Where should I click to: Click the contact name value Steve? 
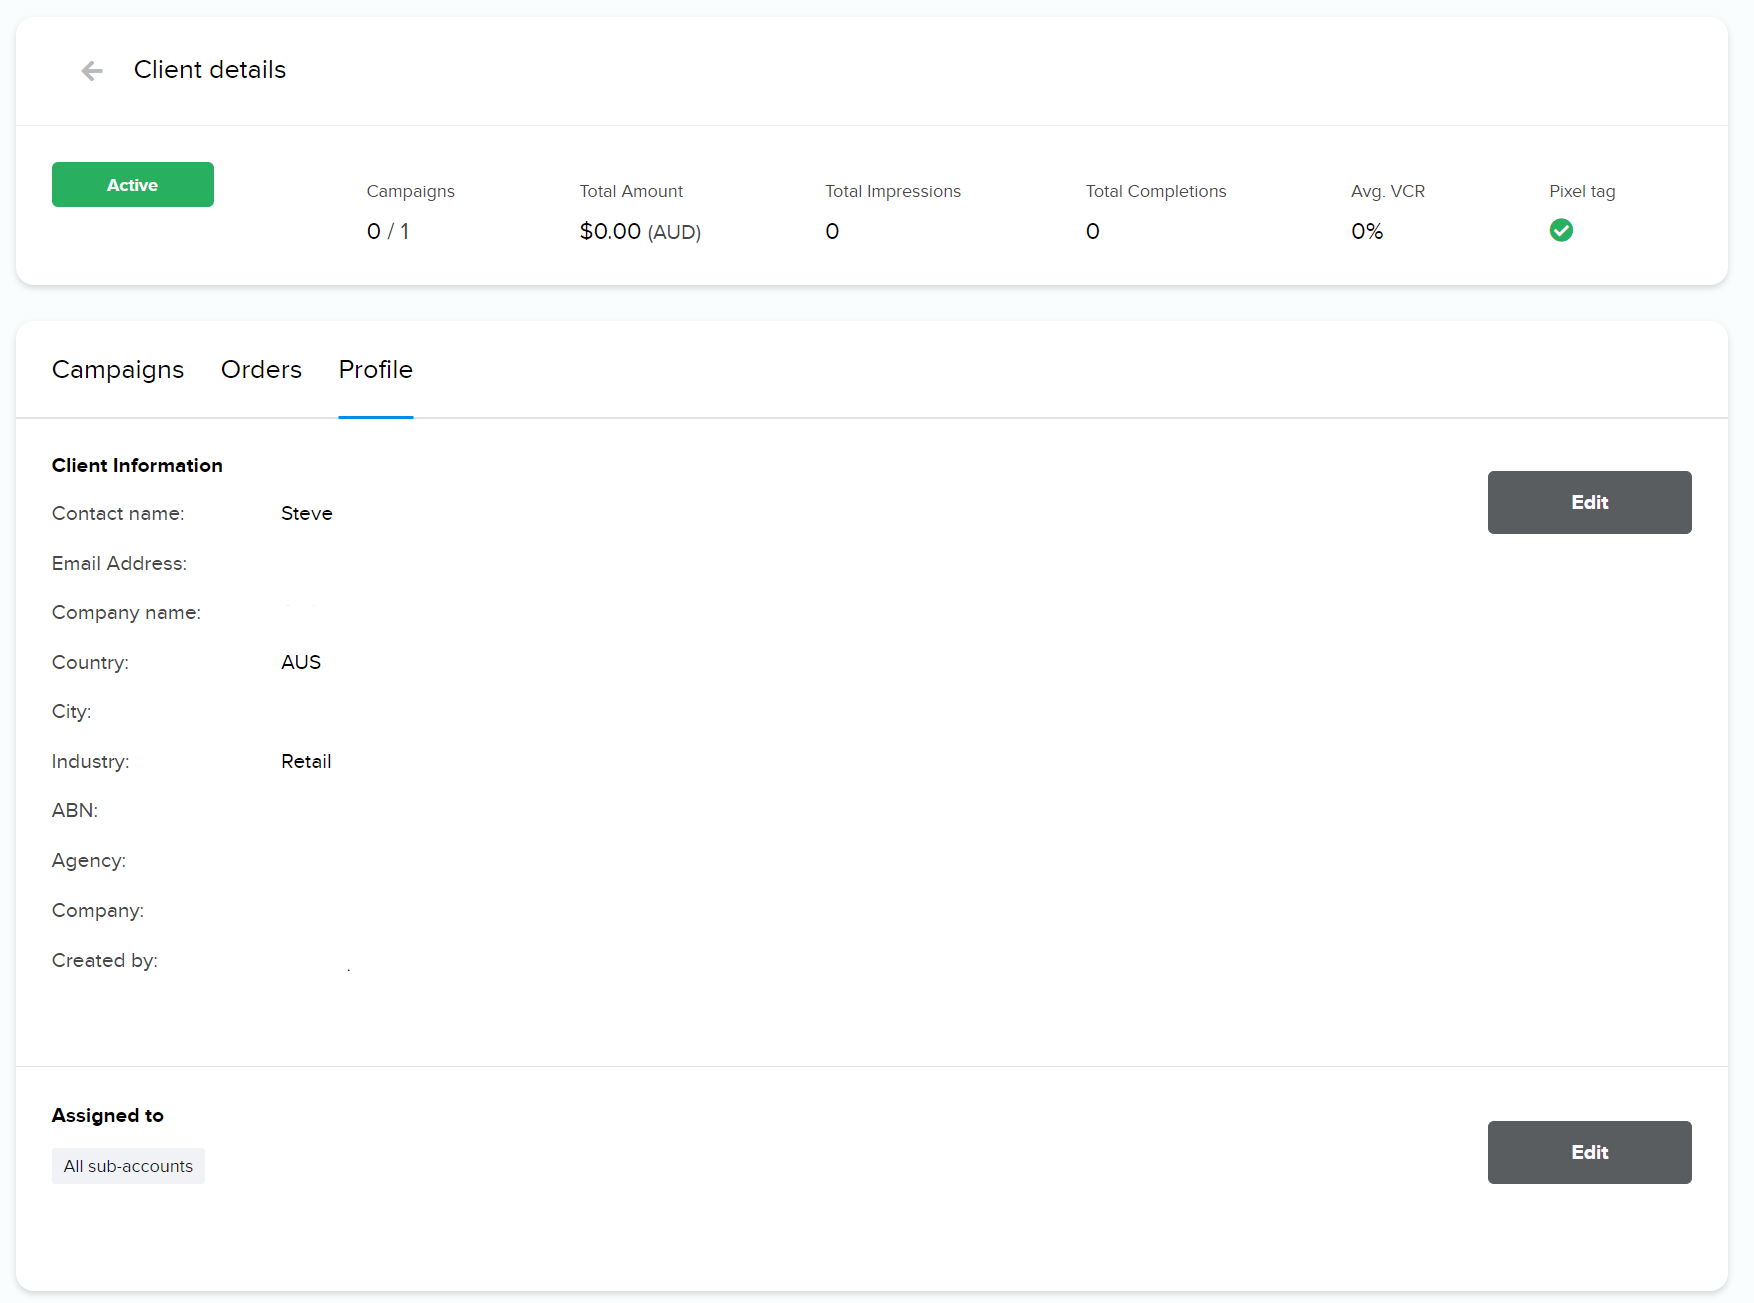[307, 514]
